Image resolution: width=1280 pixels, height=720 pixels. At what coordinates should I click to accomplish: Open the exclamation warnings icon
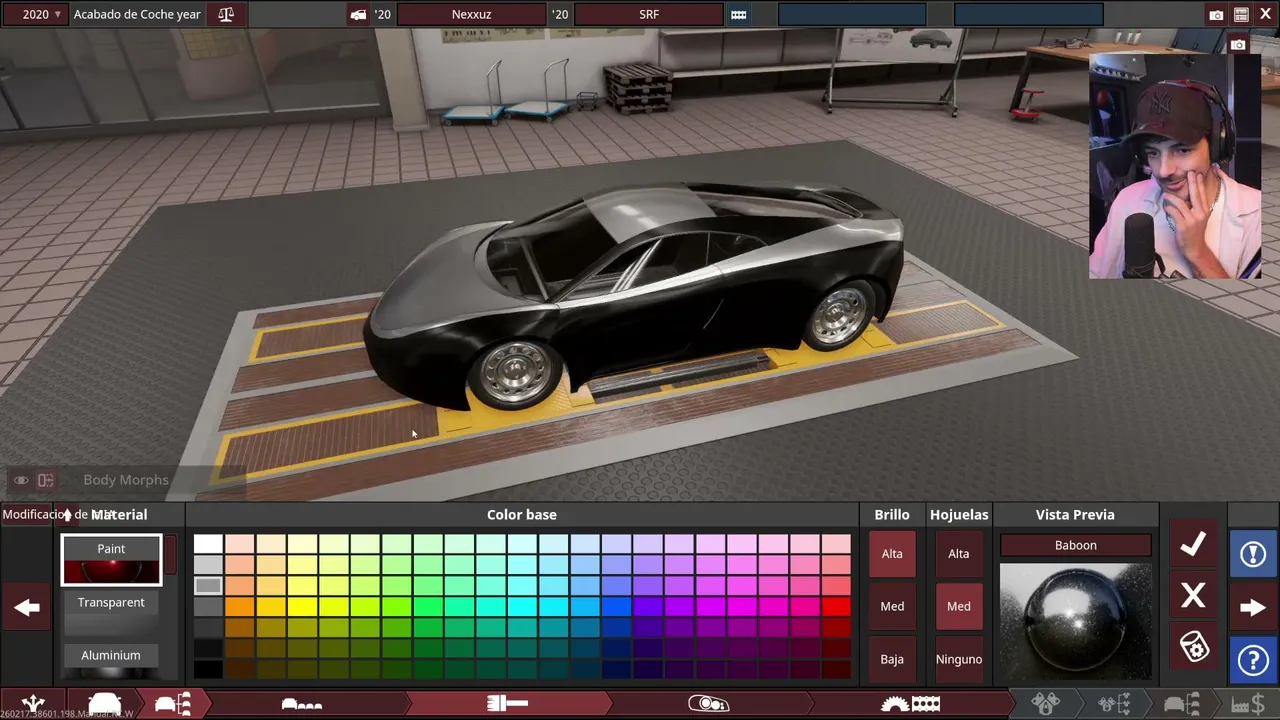pos(1253,554)
